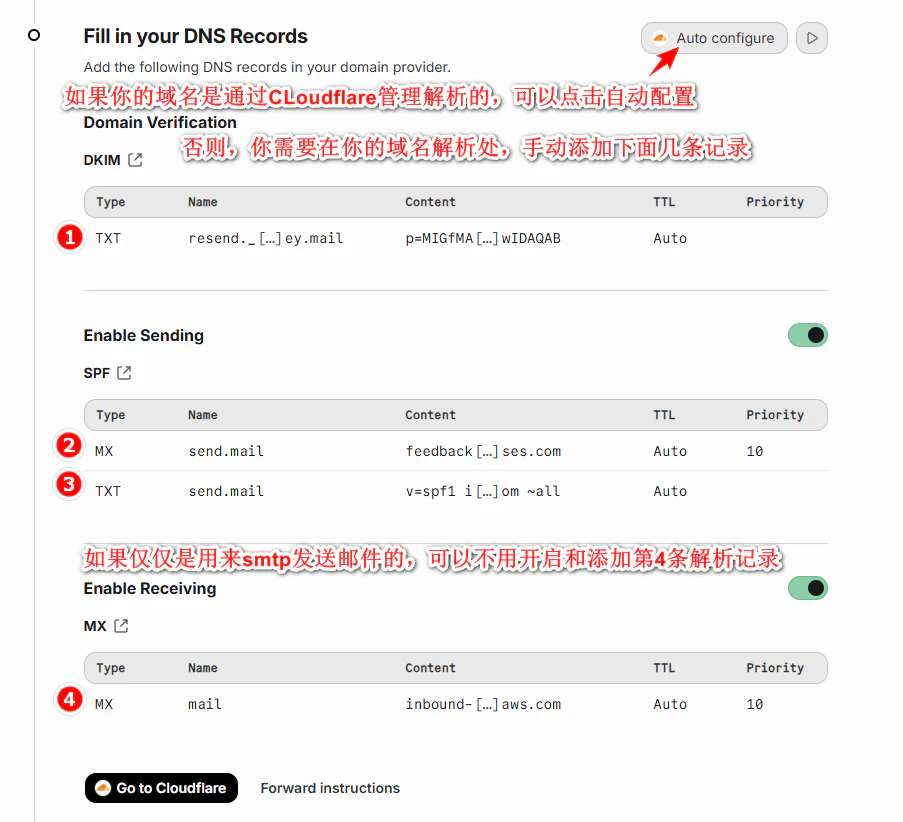Select the DKIM TXT record row
Screen dimensions: 903x822
pos(455,238)
